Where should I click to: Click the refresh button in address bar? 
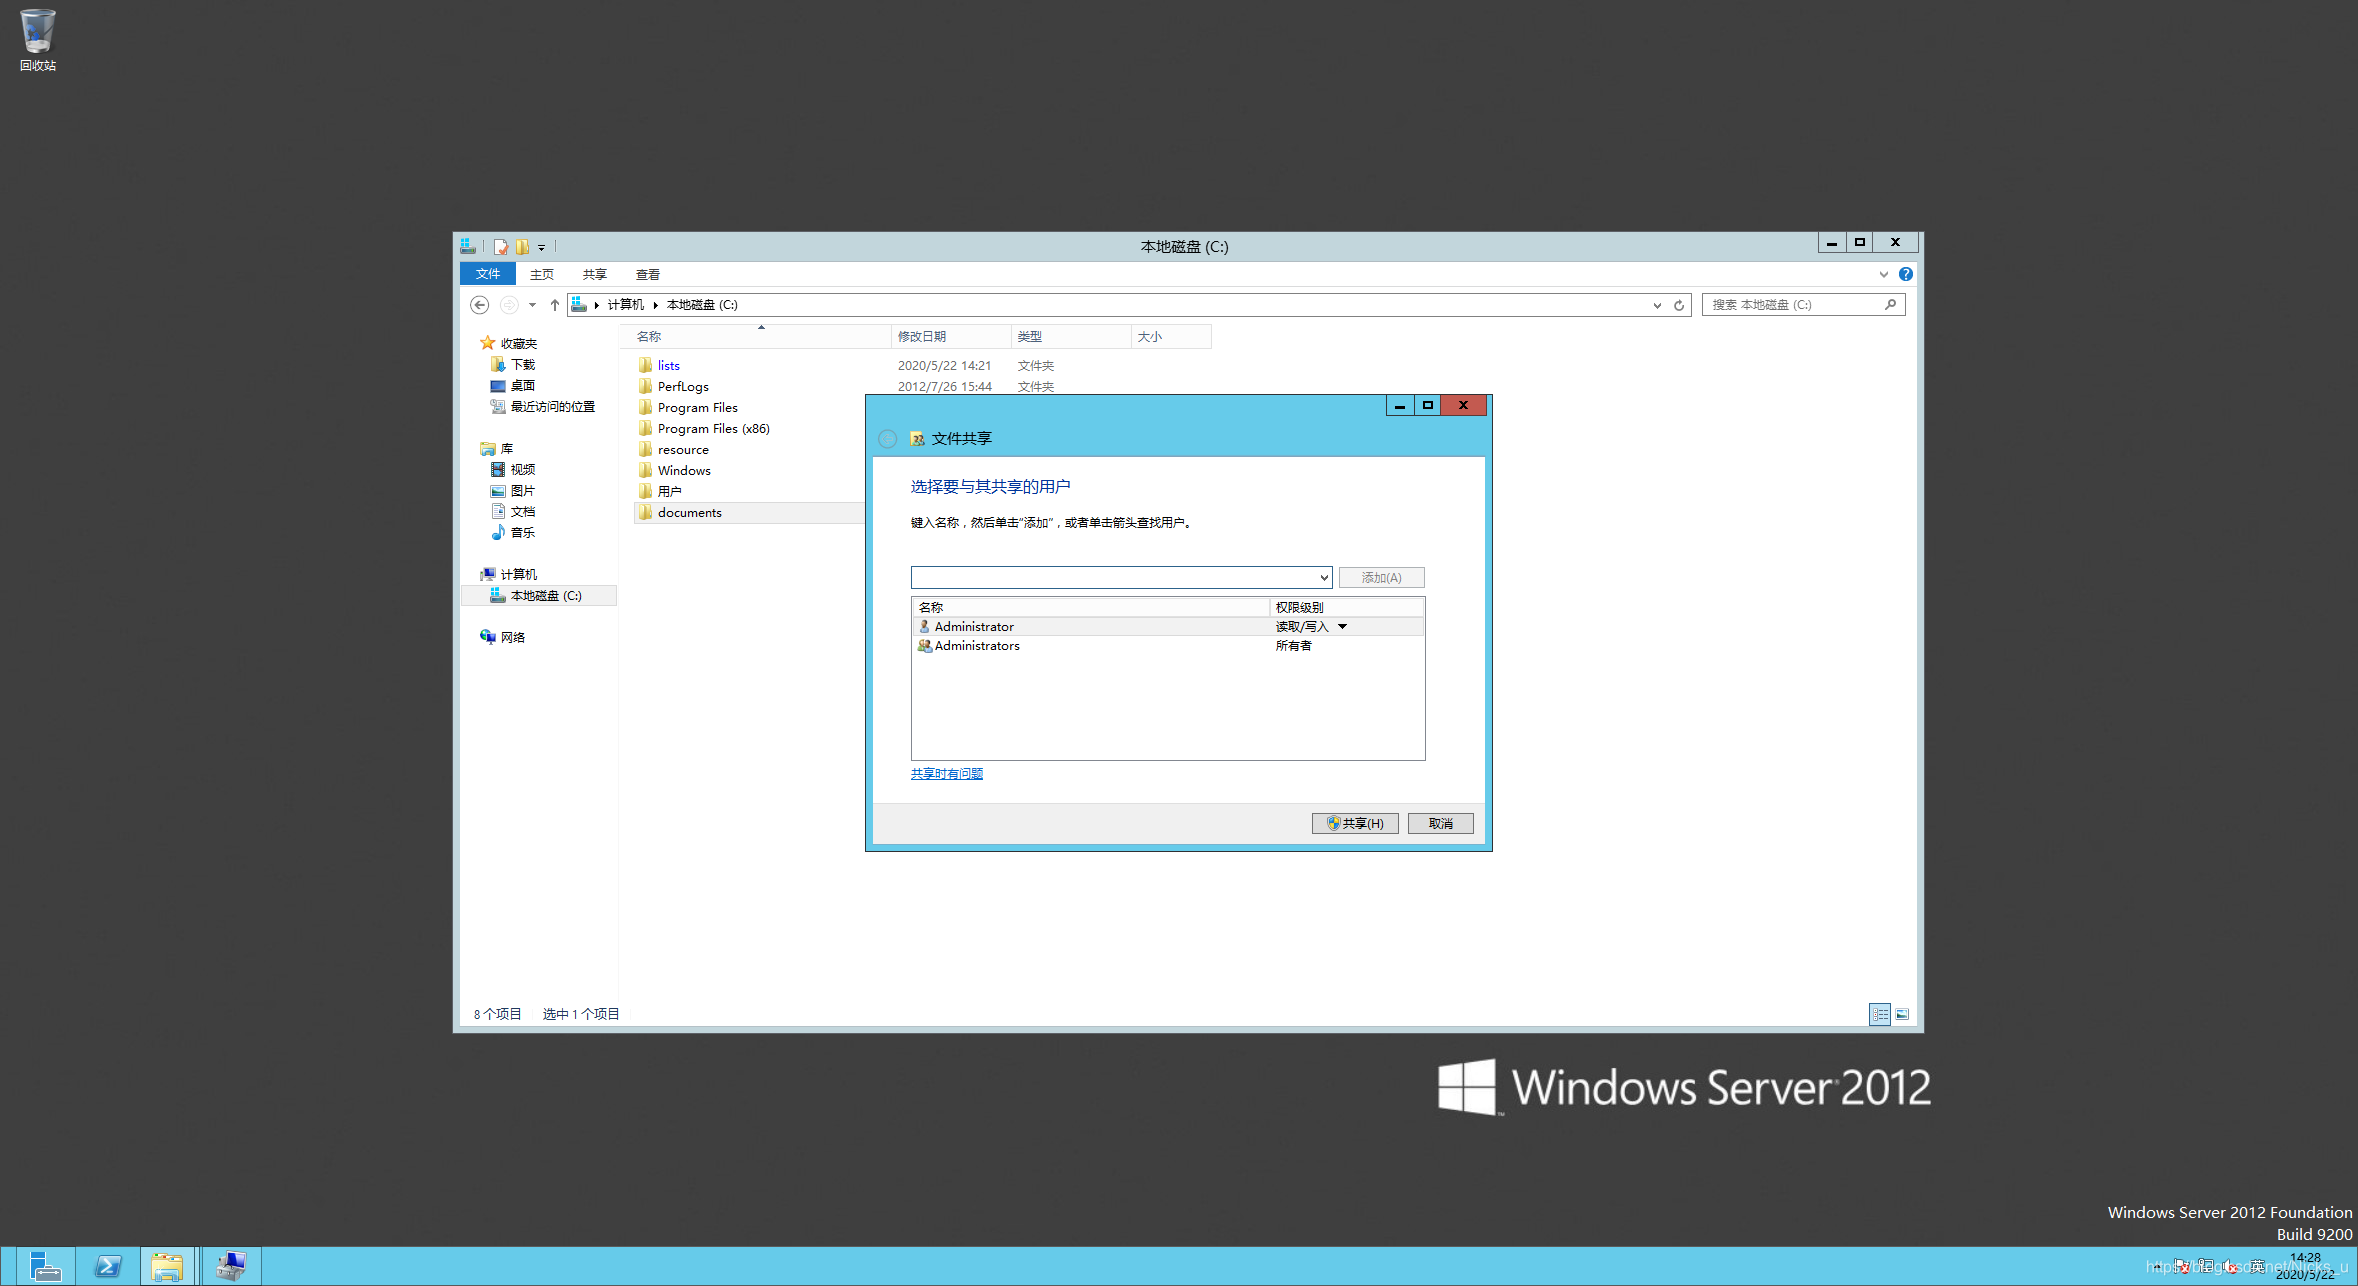point(1679,305)
